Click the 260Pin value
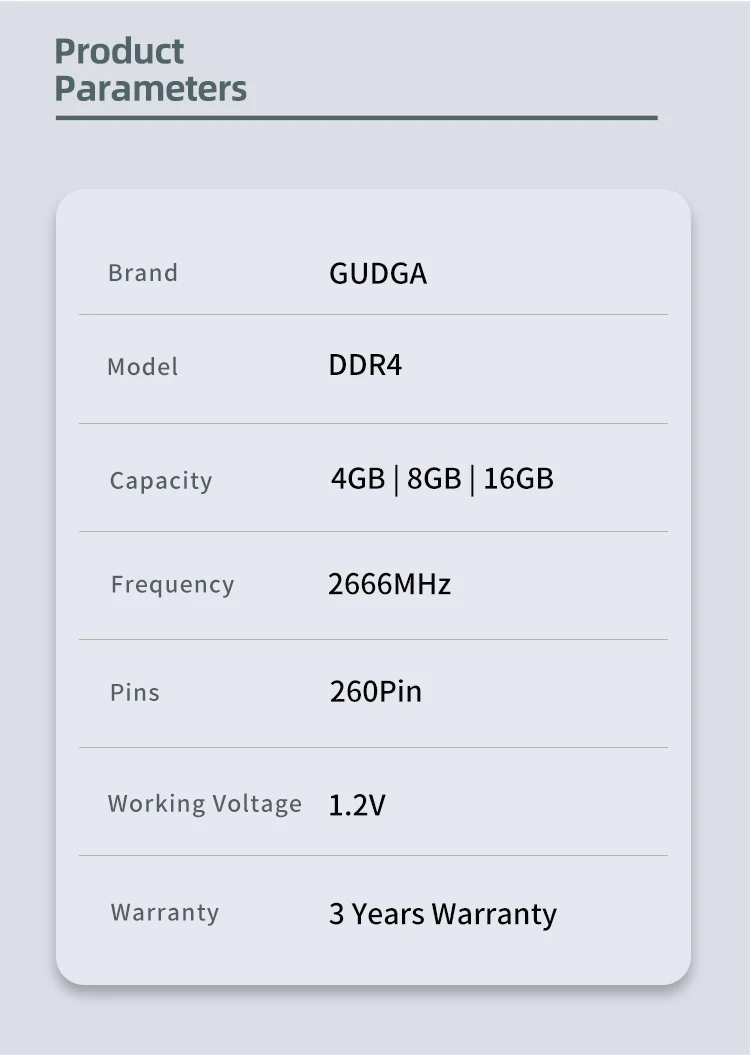 click(x=376, y=691)
